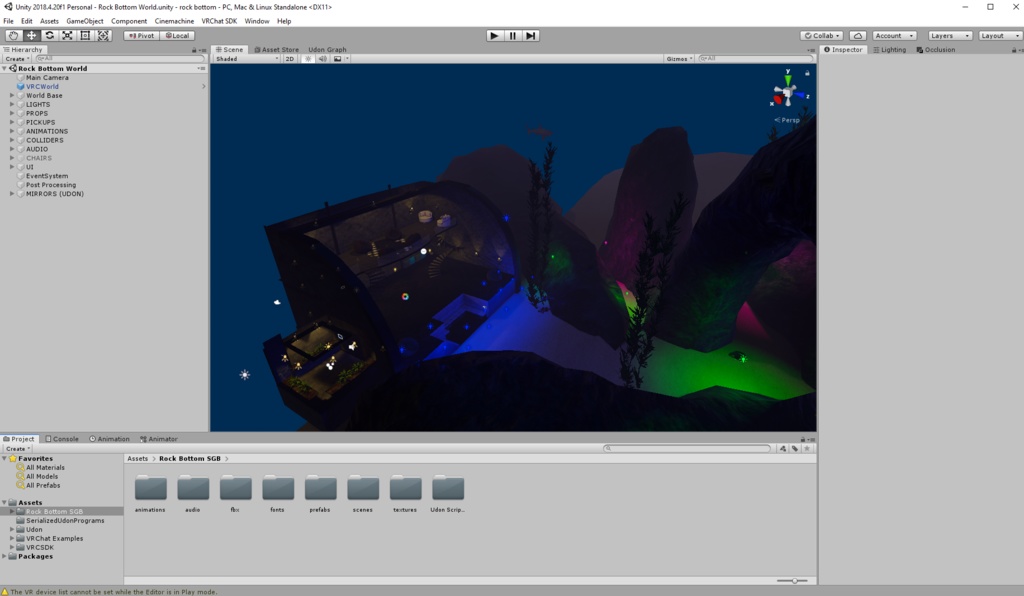Screen dimensions: 1024x596
Task: Expand the VRCWorld hierarchy item
Action: coord(203,86)
